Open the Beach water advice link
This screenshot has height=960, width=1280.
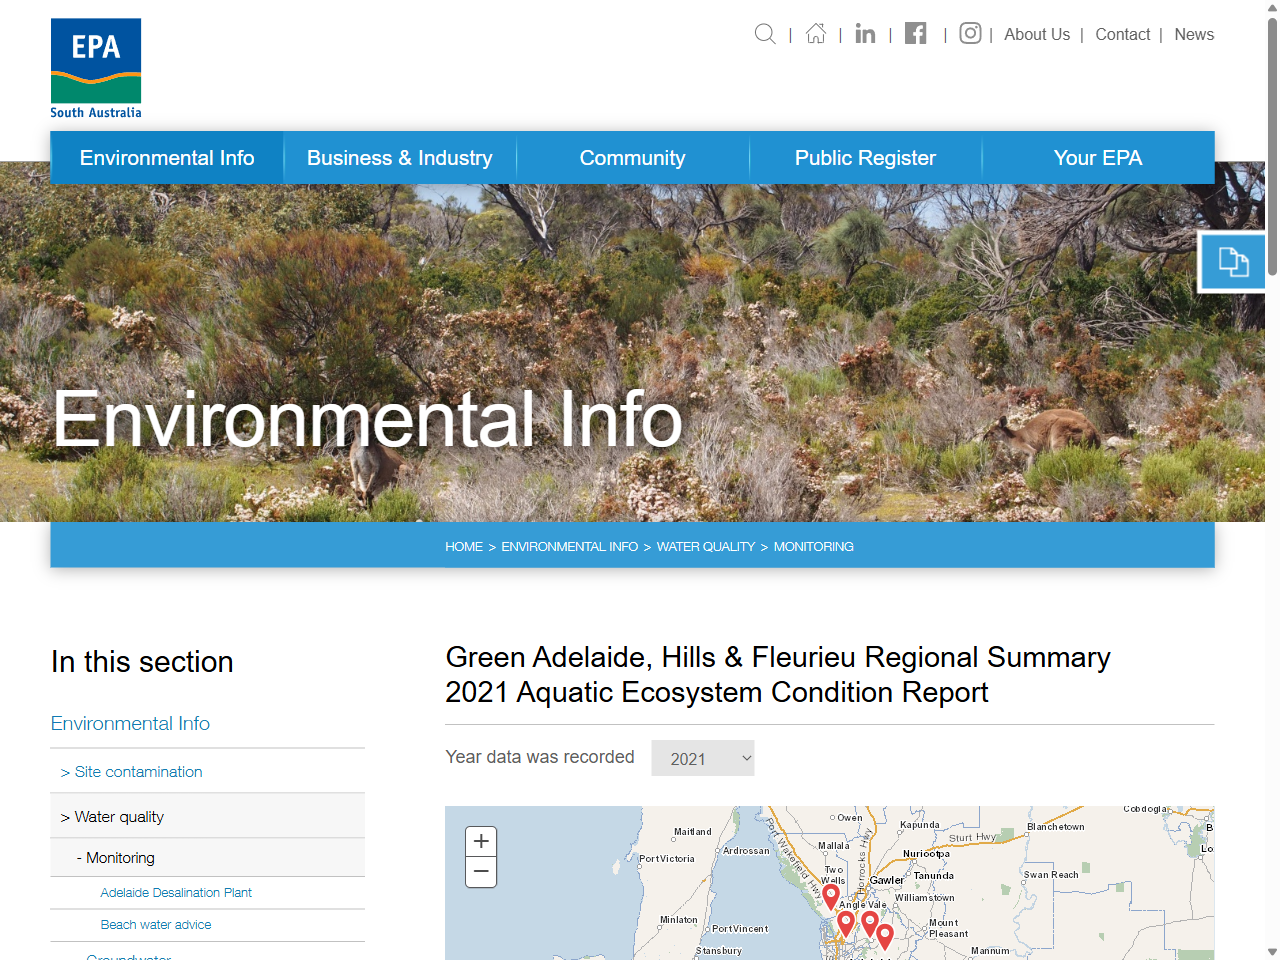(155, 924)
